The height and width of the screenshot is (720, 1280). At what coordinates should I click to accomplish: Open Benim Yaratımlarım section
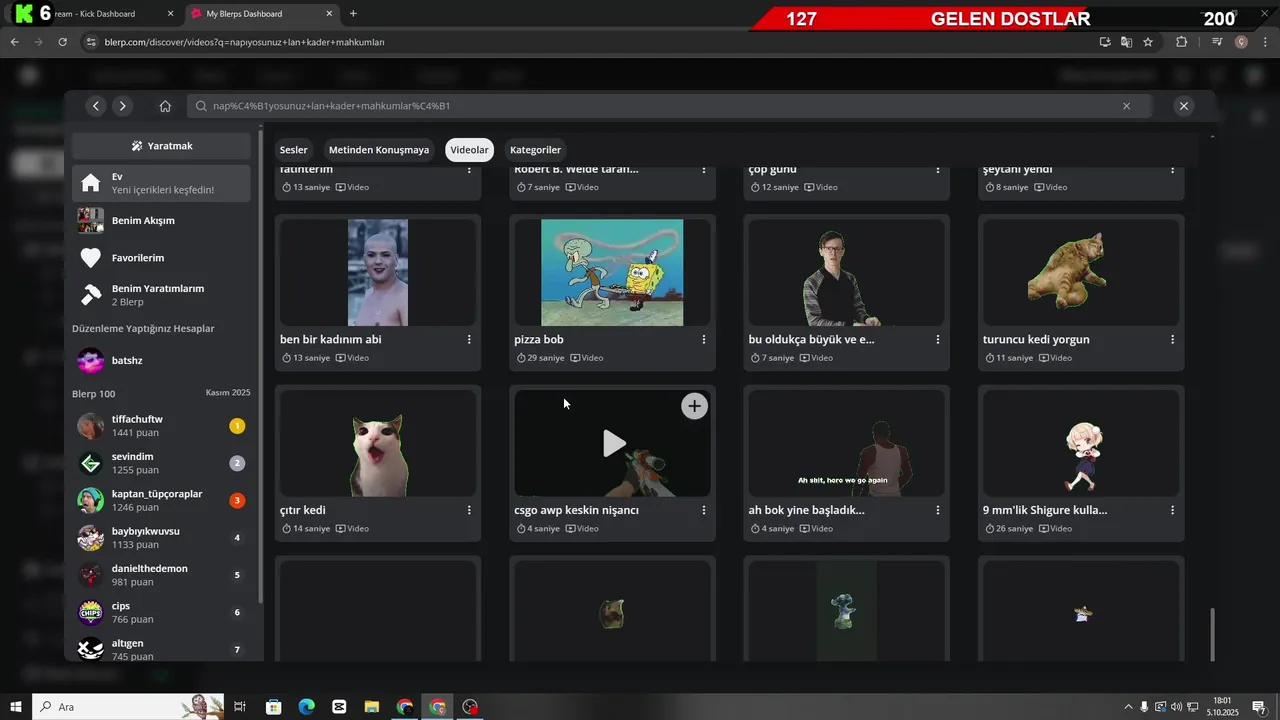(161, 295)
